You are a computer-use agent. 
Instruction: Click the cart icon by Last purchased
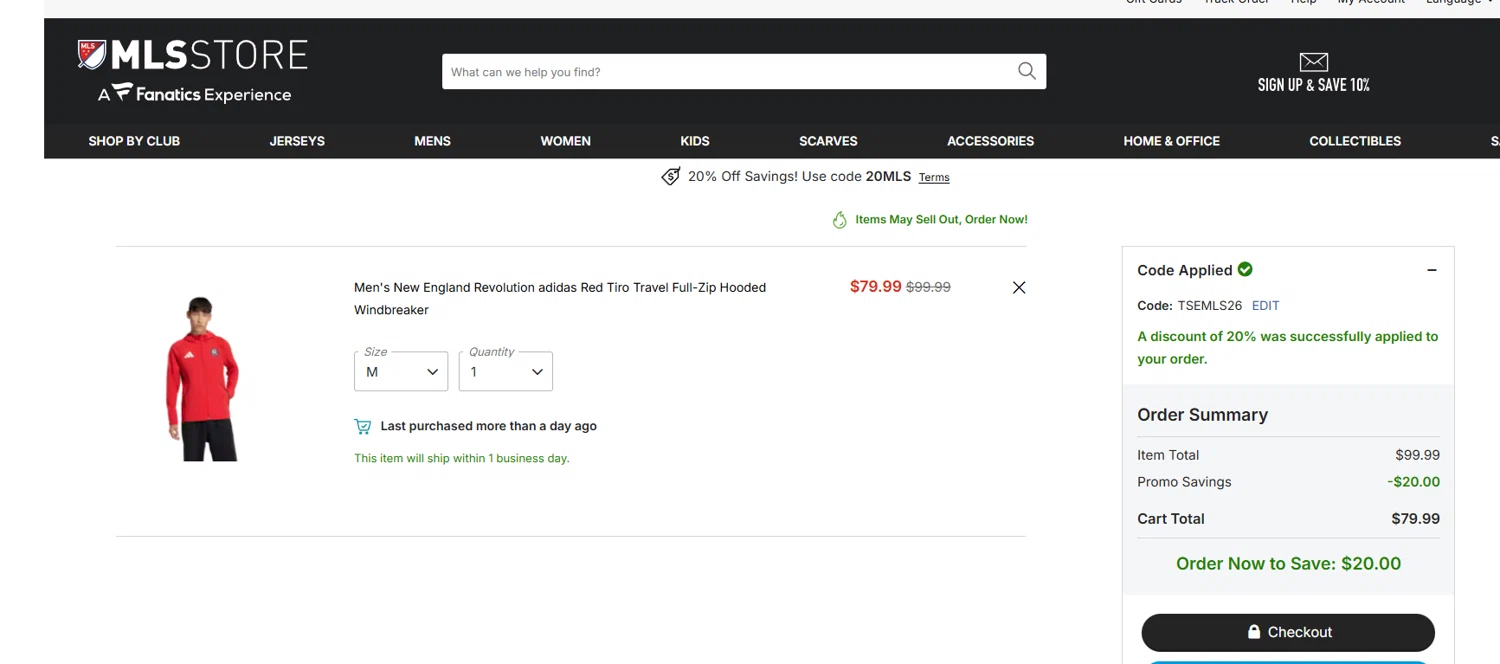pos(363,426)
